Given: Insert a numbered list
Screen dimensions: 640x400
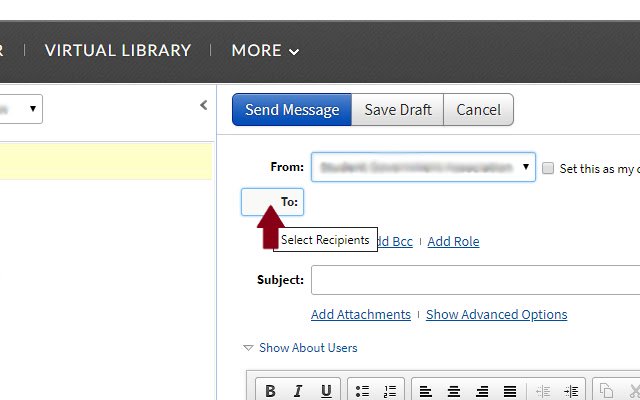Looking at the screenshot, I should pyautogui.click(x=390, y=391).
